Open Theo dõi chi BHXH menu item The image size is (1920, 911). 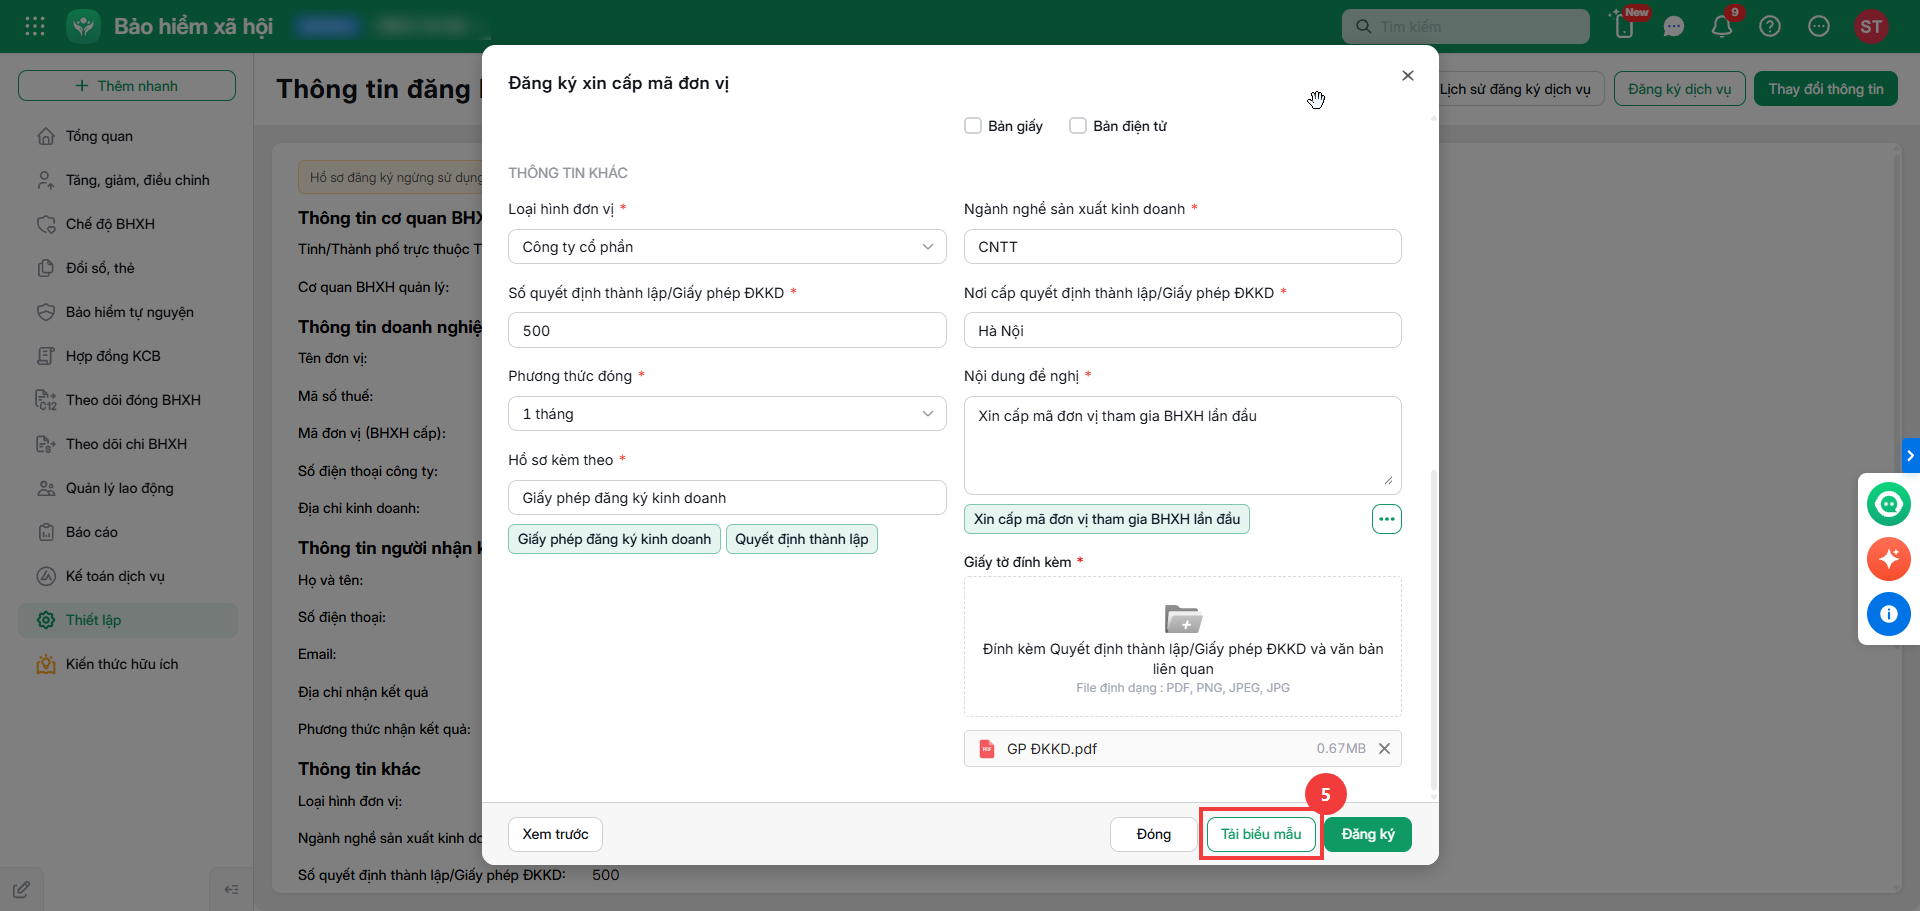tap(128, 444)
